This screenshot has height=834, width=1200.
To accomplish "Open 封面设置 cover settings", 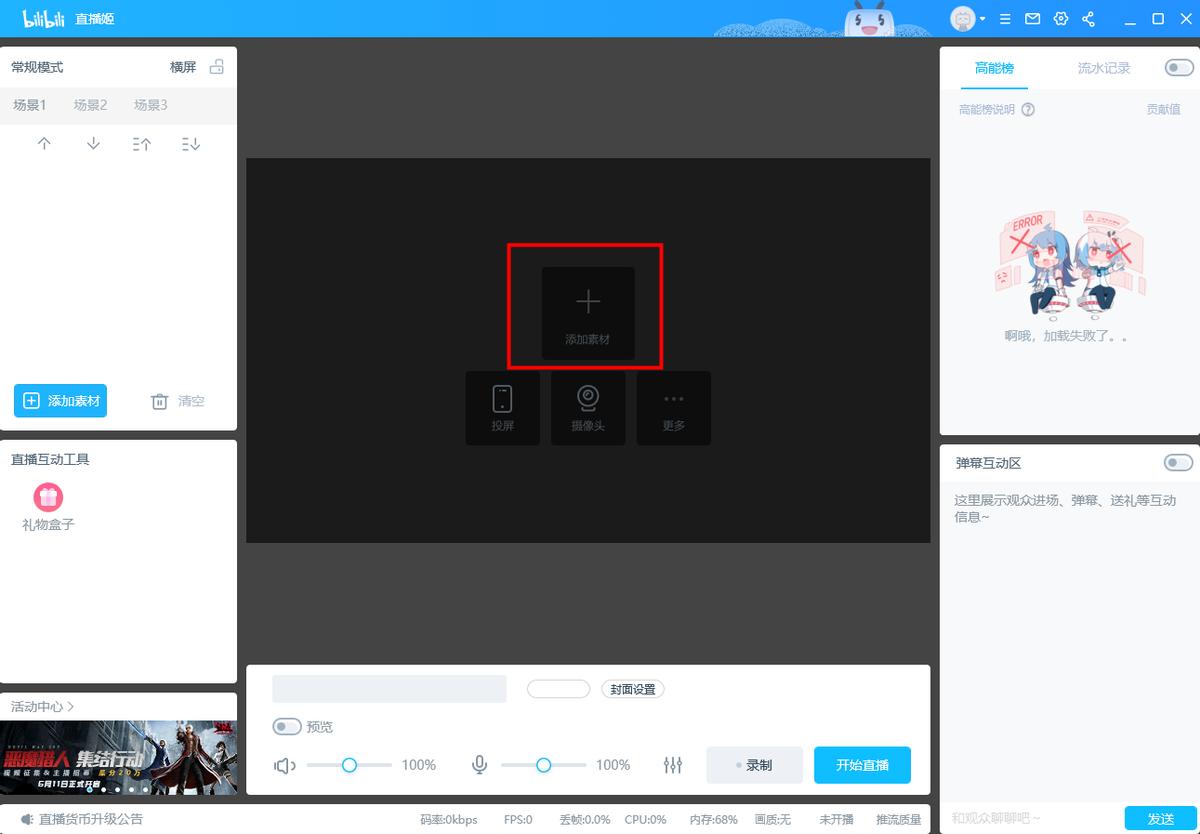I will 633,689.
